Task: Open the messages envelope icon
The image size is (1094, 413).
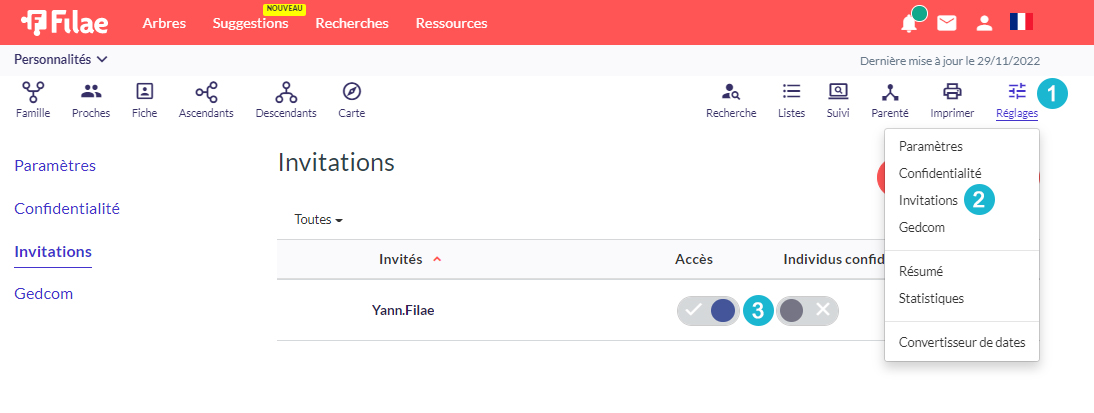Action: [x=947, y=23]
